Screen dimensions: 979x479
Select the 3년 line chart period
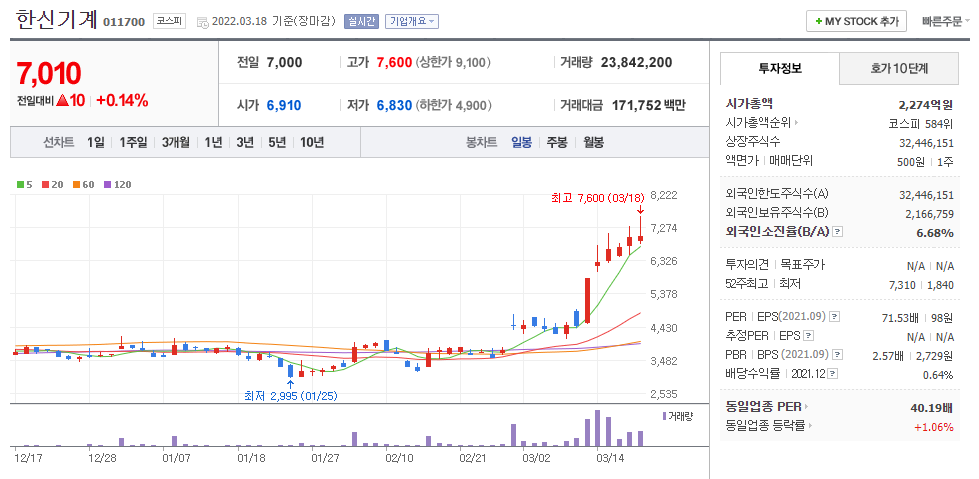245,142
